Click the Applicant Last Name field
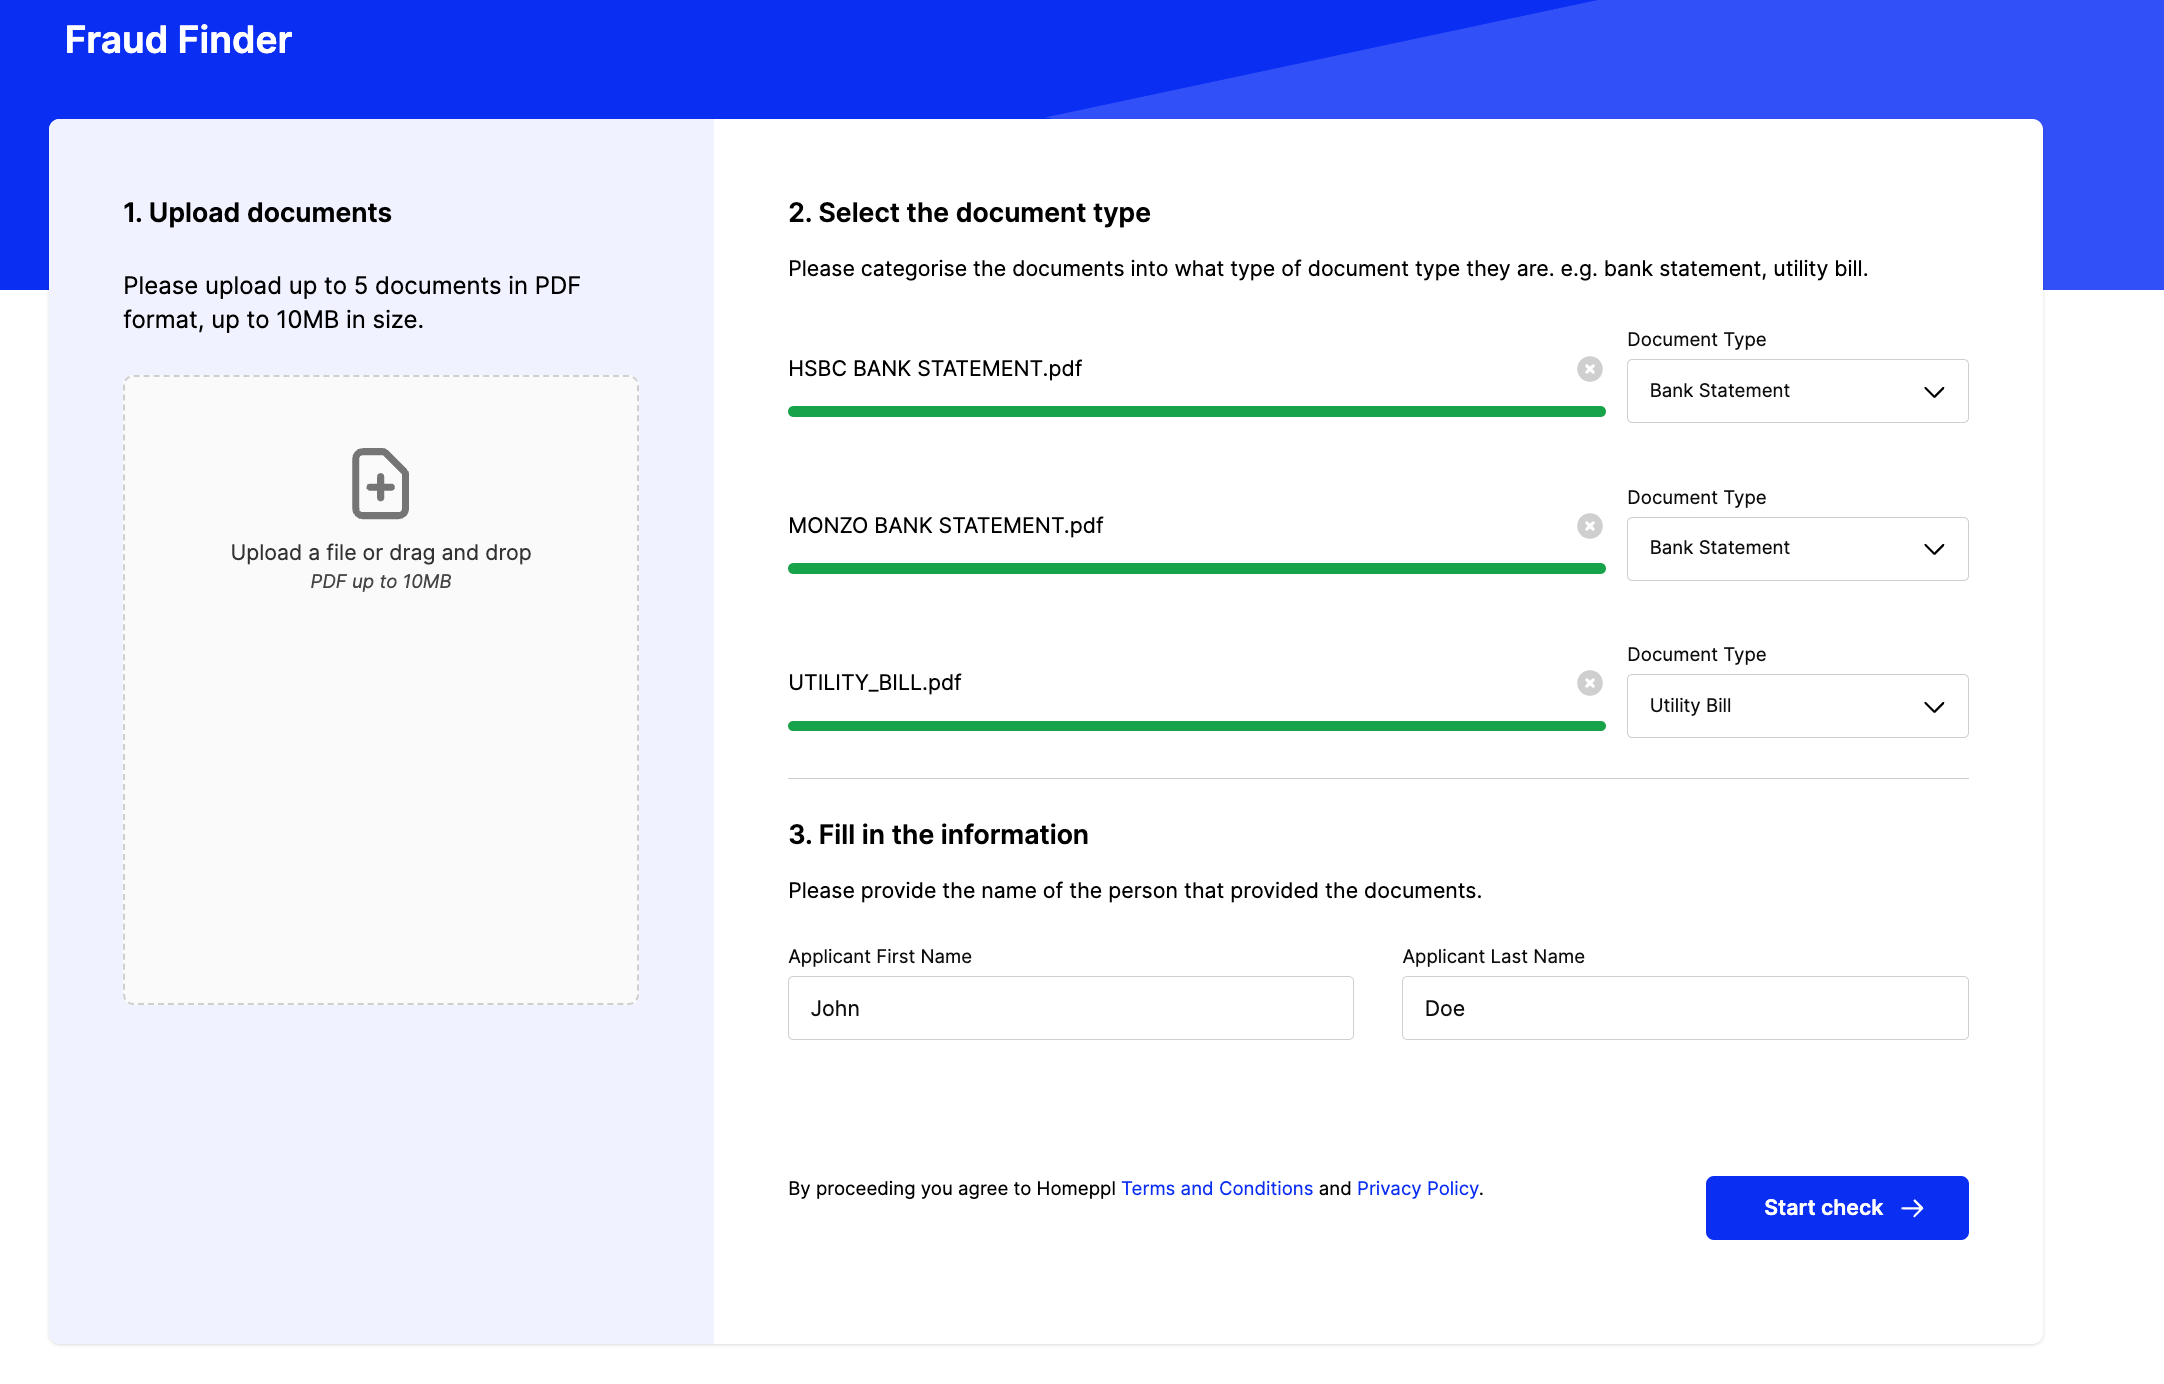 (1685, 1008)
